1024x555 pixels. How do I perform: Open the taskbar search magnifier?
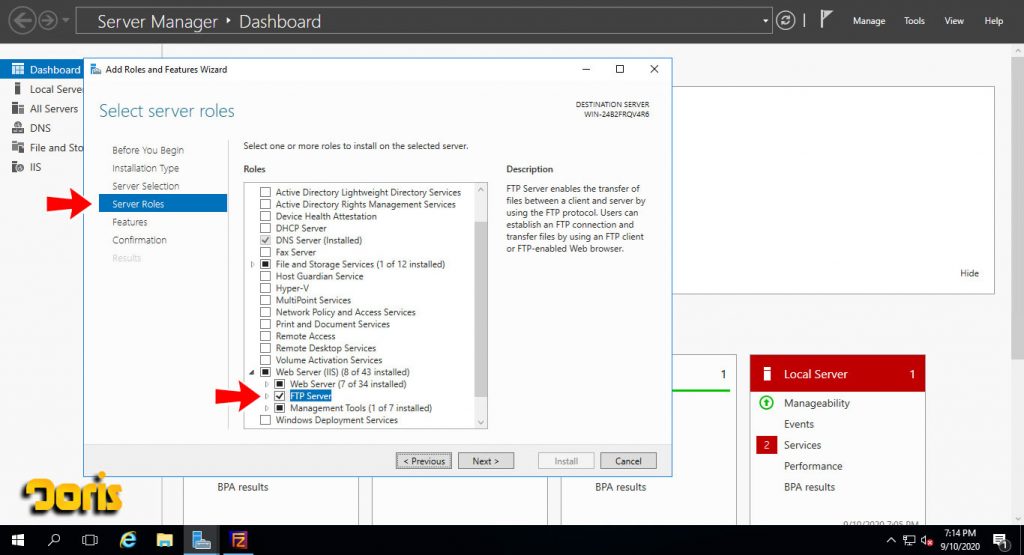[x=54, y=540]
